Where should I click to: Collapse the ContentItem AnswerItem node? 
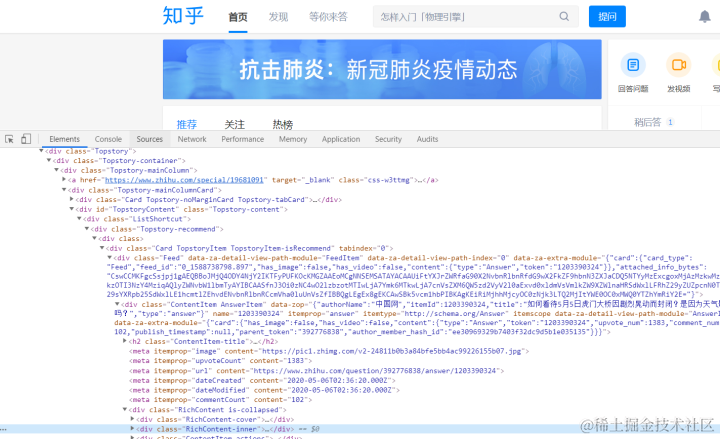point(117,304)
